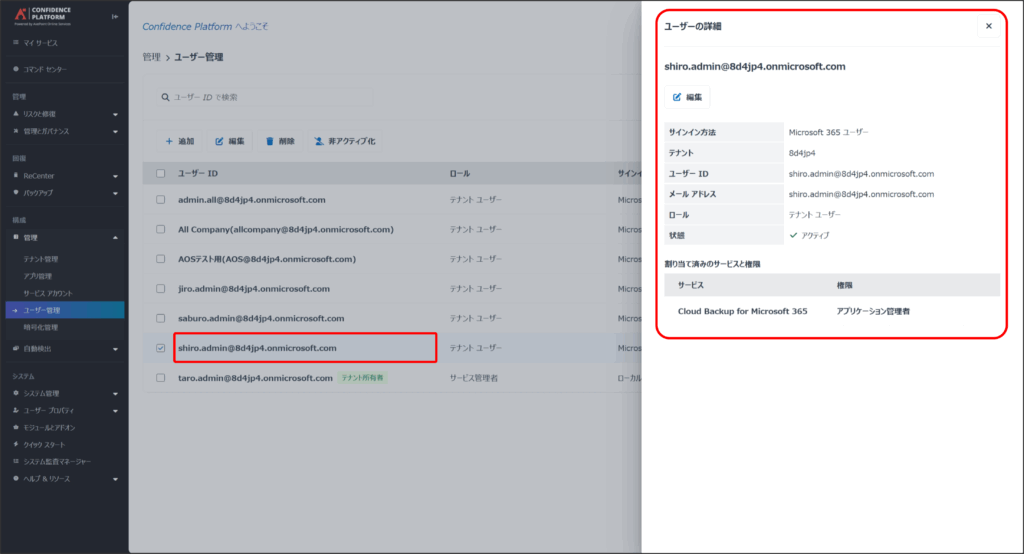The height and width of the screenshot is (554, 1024).
Task: Click the コマンド センター sidebar icon
Action: (x=15, y=69)
